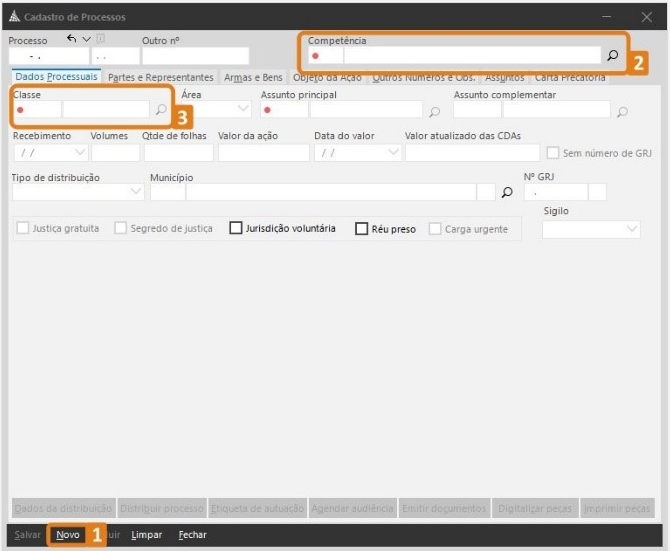
Task: Click the Município search magnifier icon
Action: click(507, 192)
